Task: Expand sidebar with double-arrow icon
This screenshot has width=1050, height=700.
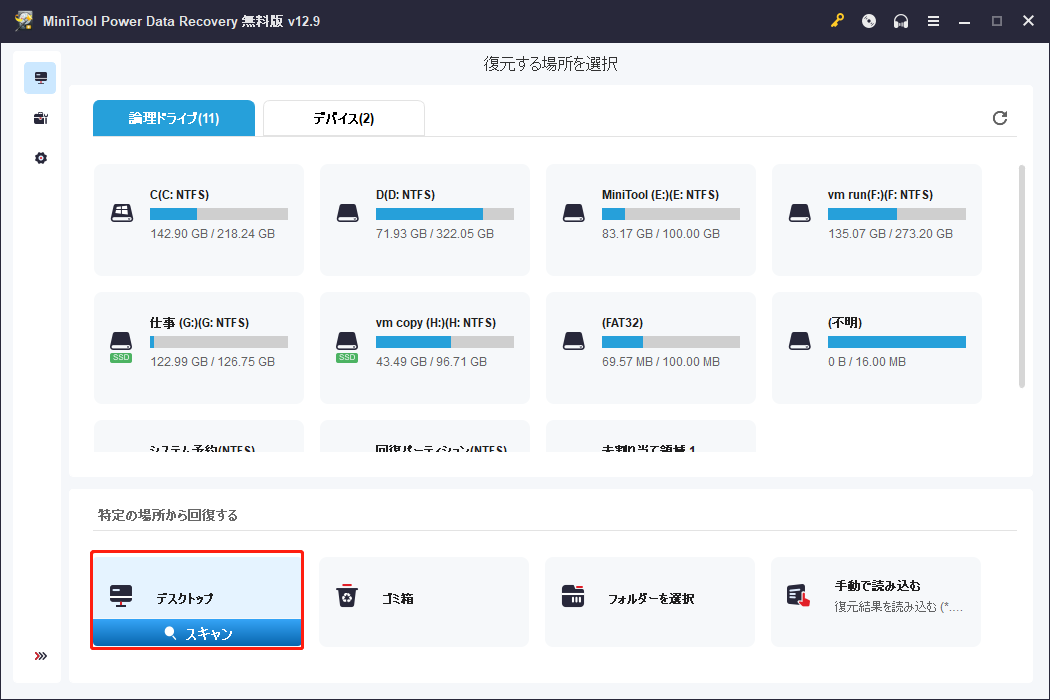Action: point(40,656)
